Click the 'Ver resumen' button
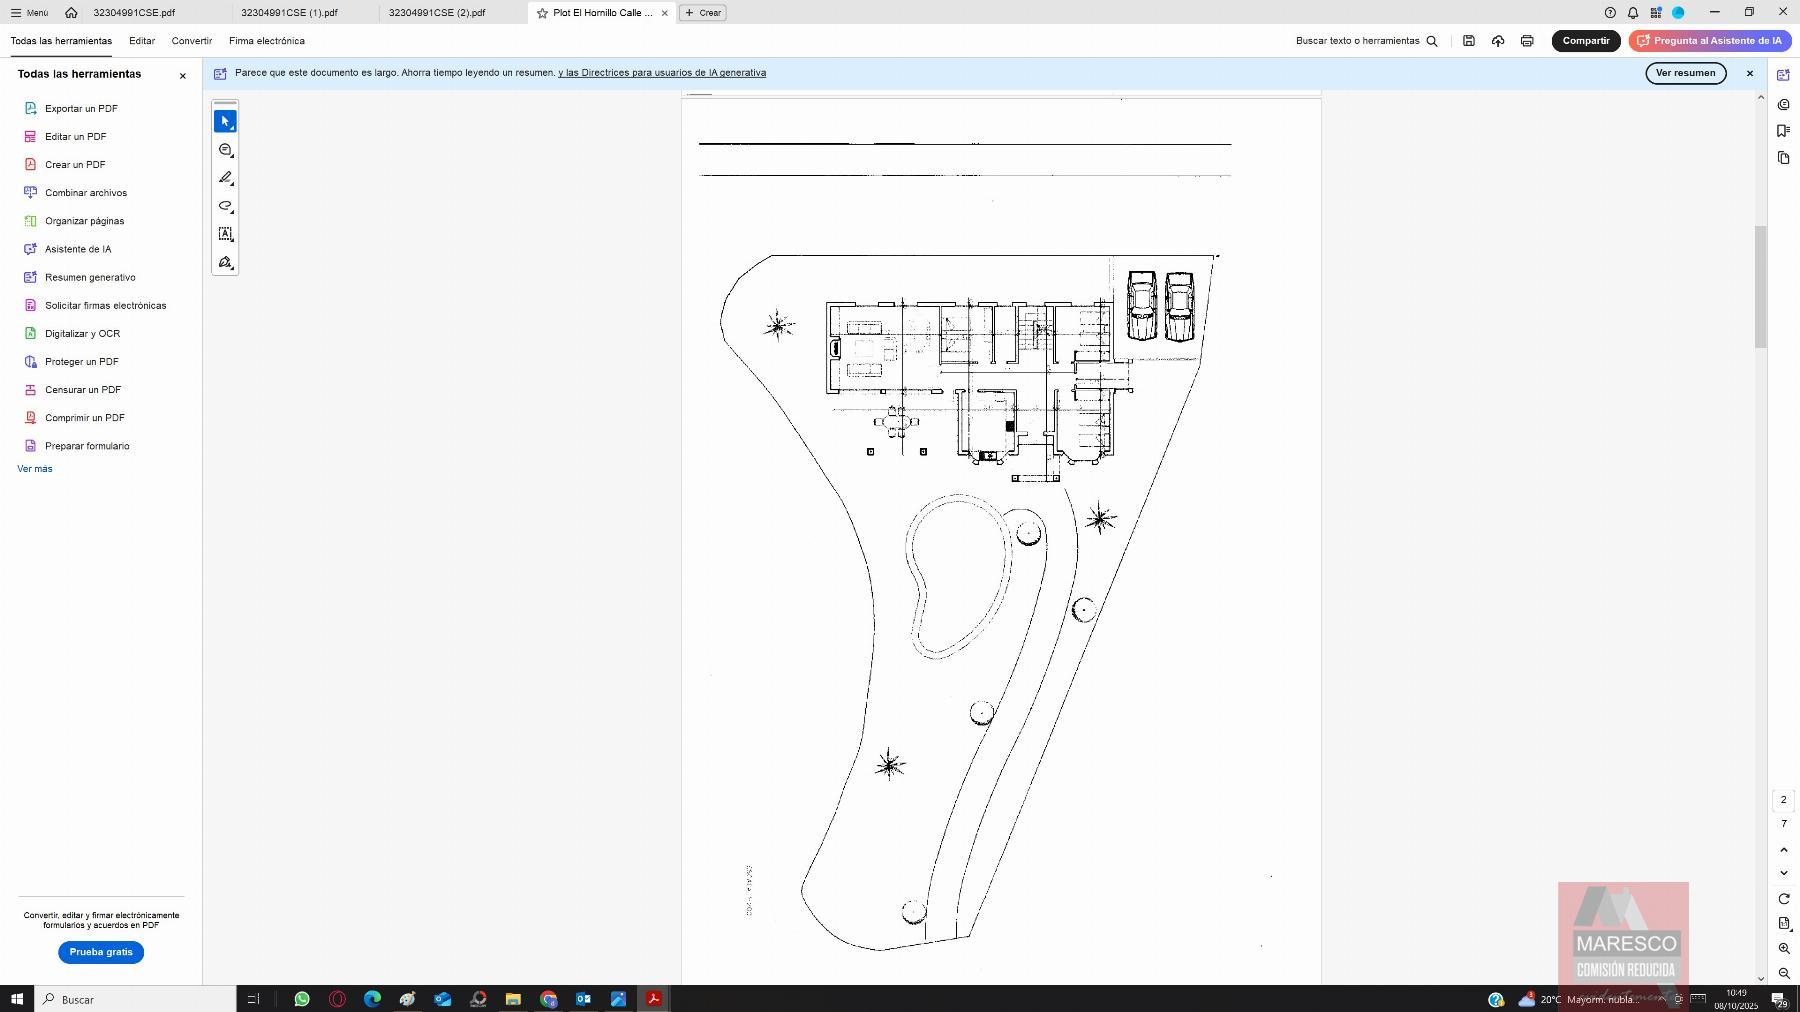The height and width of the screenshot is (1012, 1800). coord(1685,73)
